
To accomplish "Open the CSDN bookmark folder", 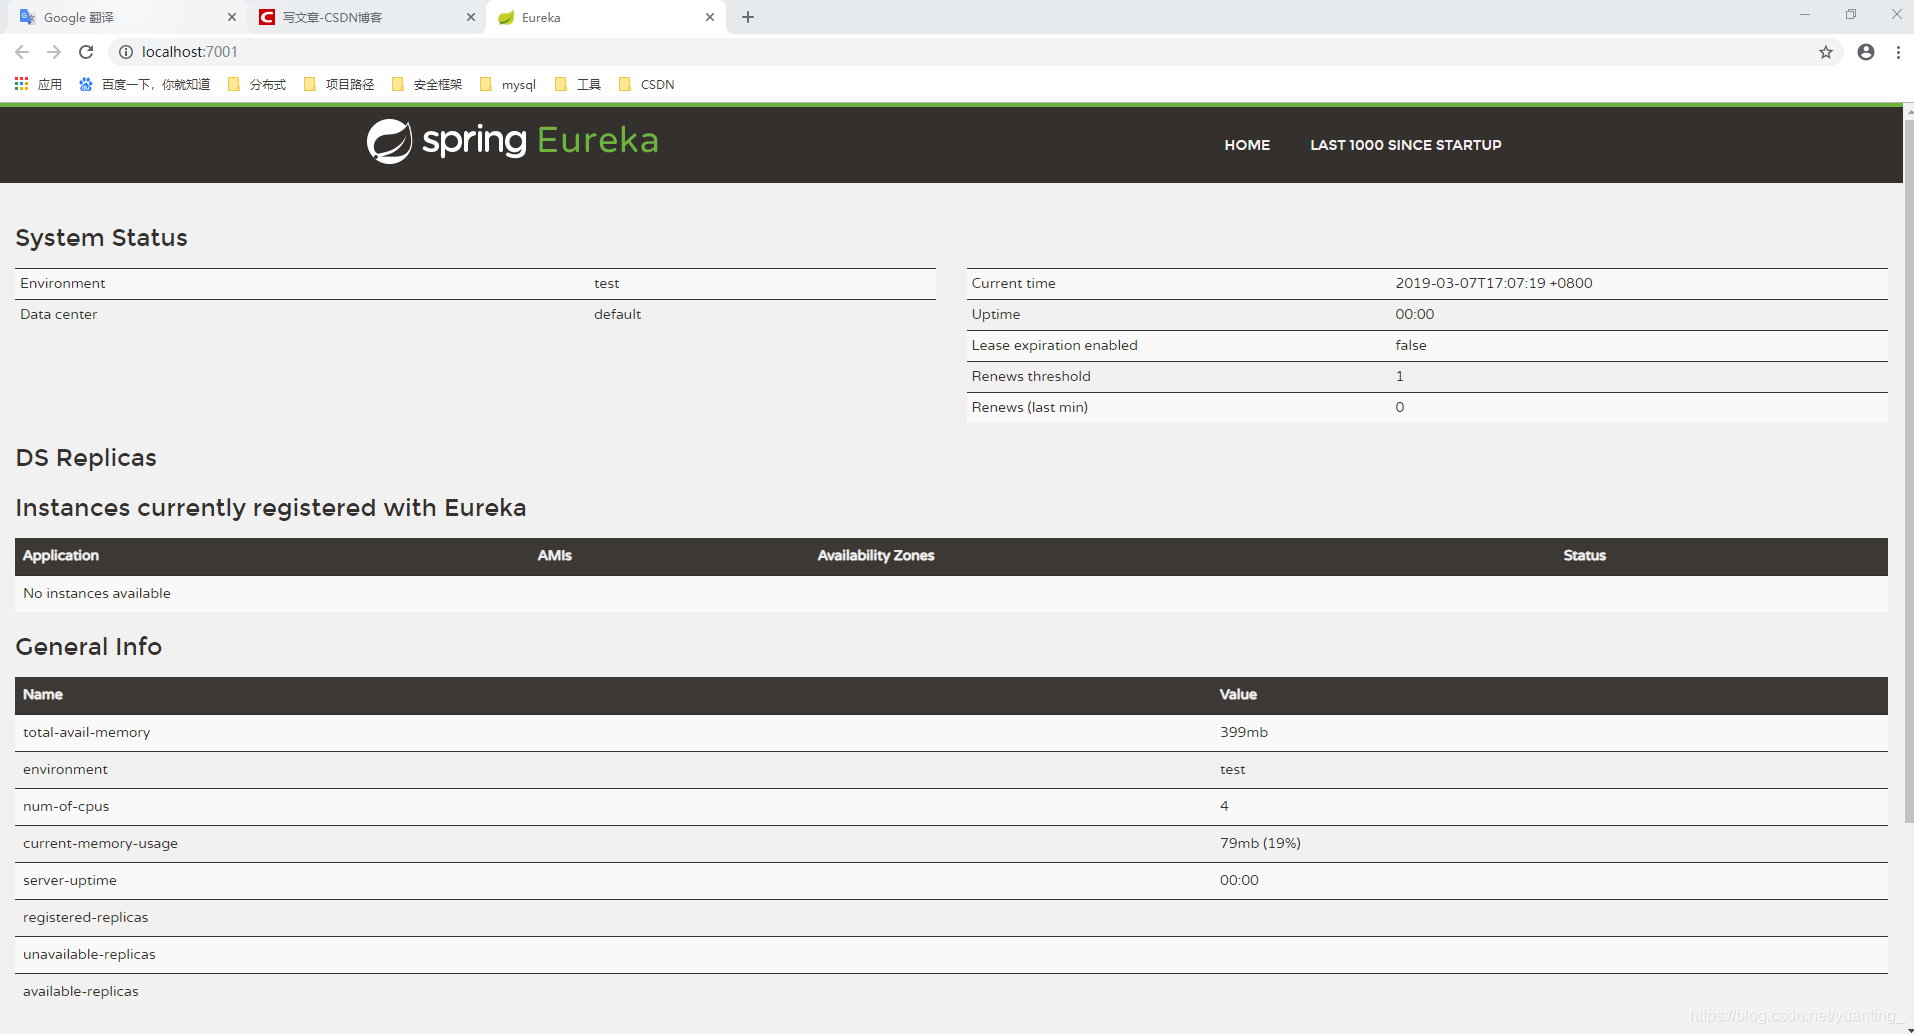I will [x=647, y=84].
